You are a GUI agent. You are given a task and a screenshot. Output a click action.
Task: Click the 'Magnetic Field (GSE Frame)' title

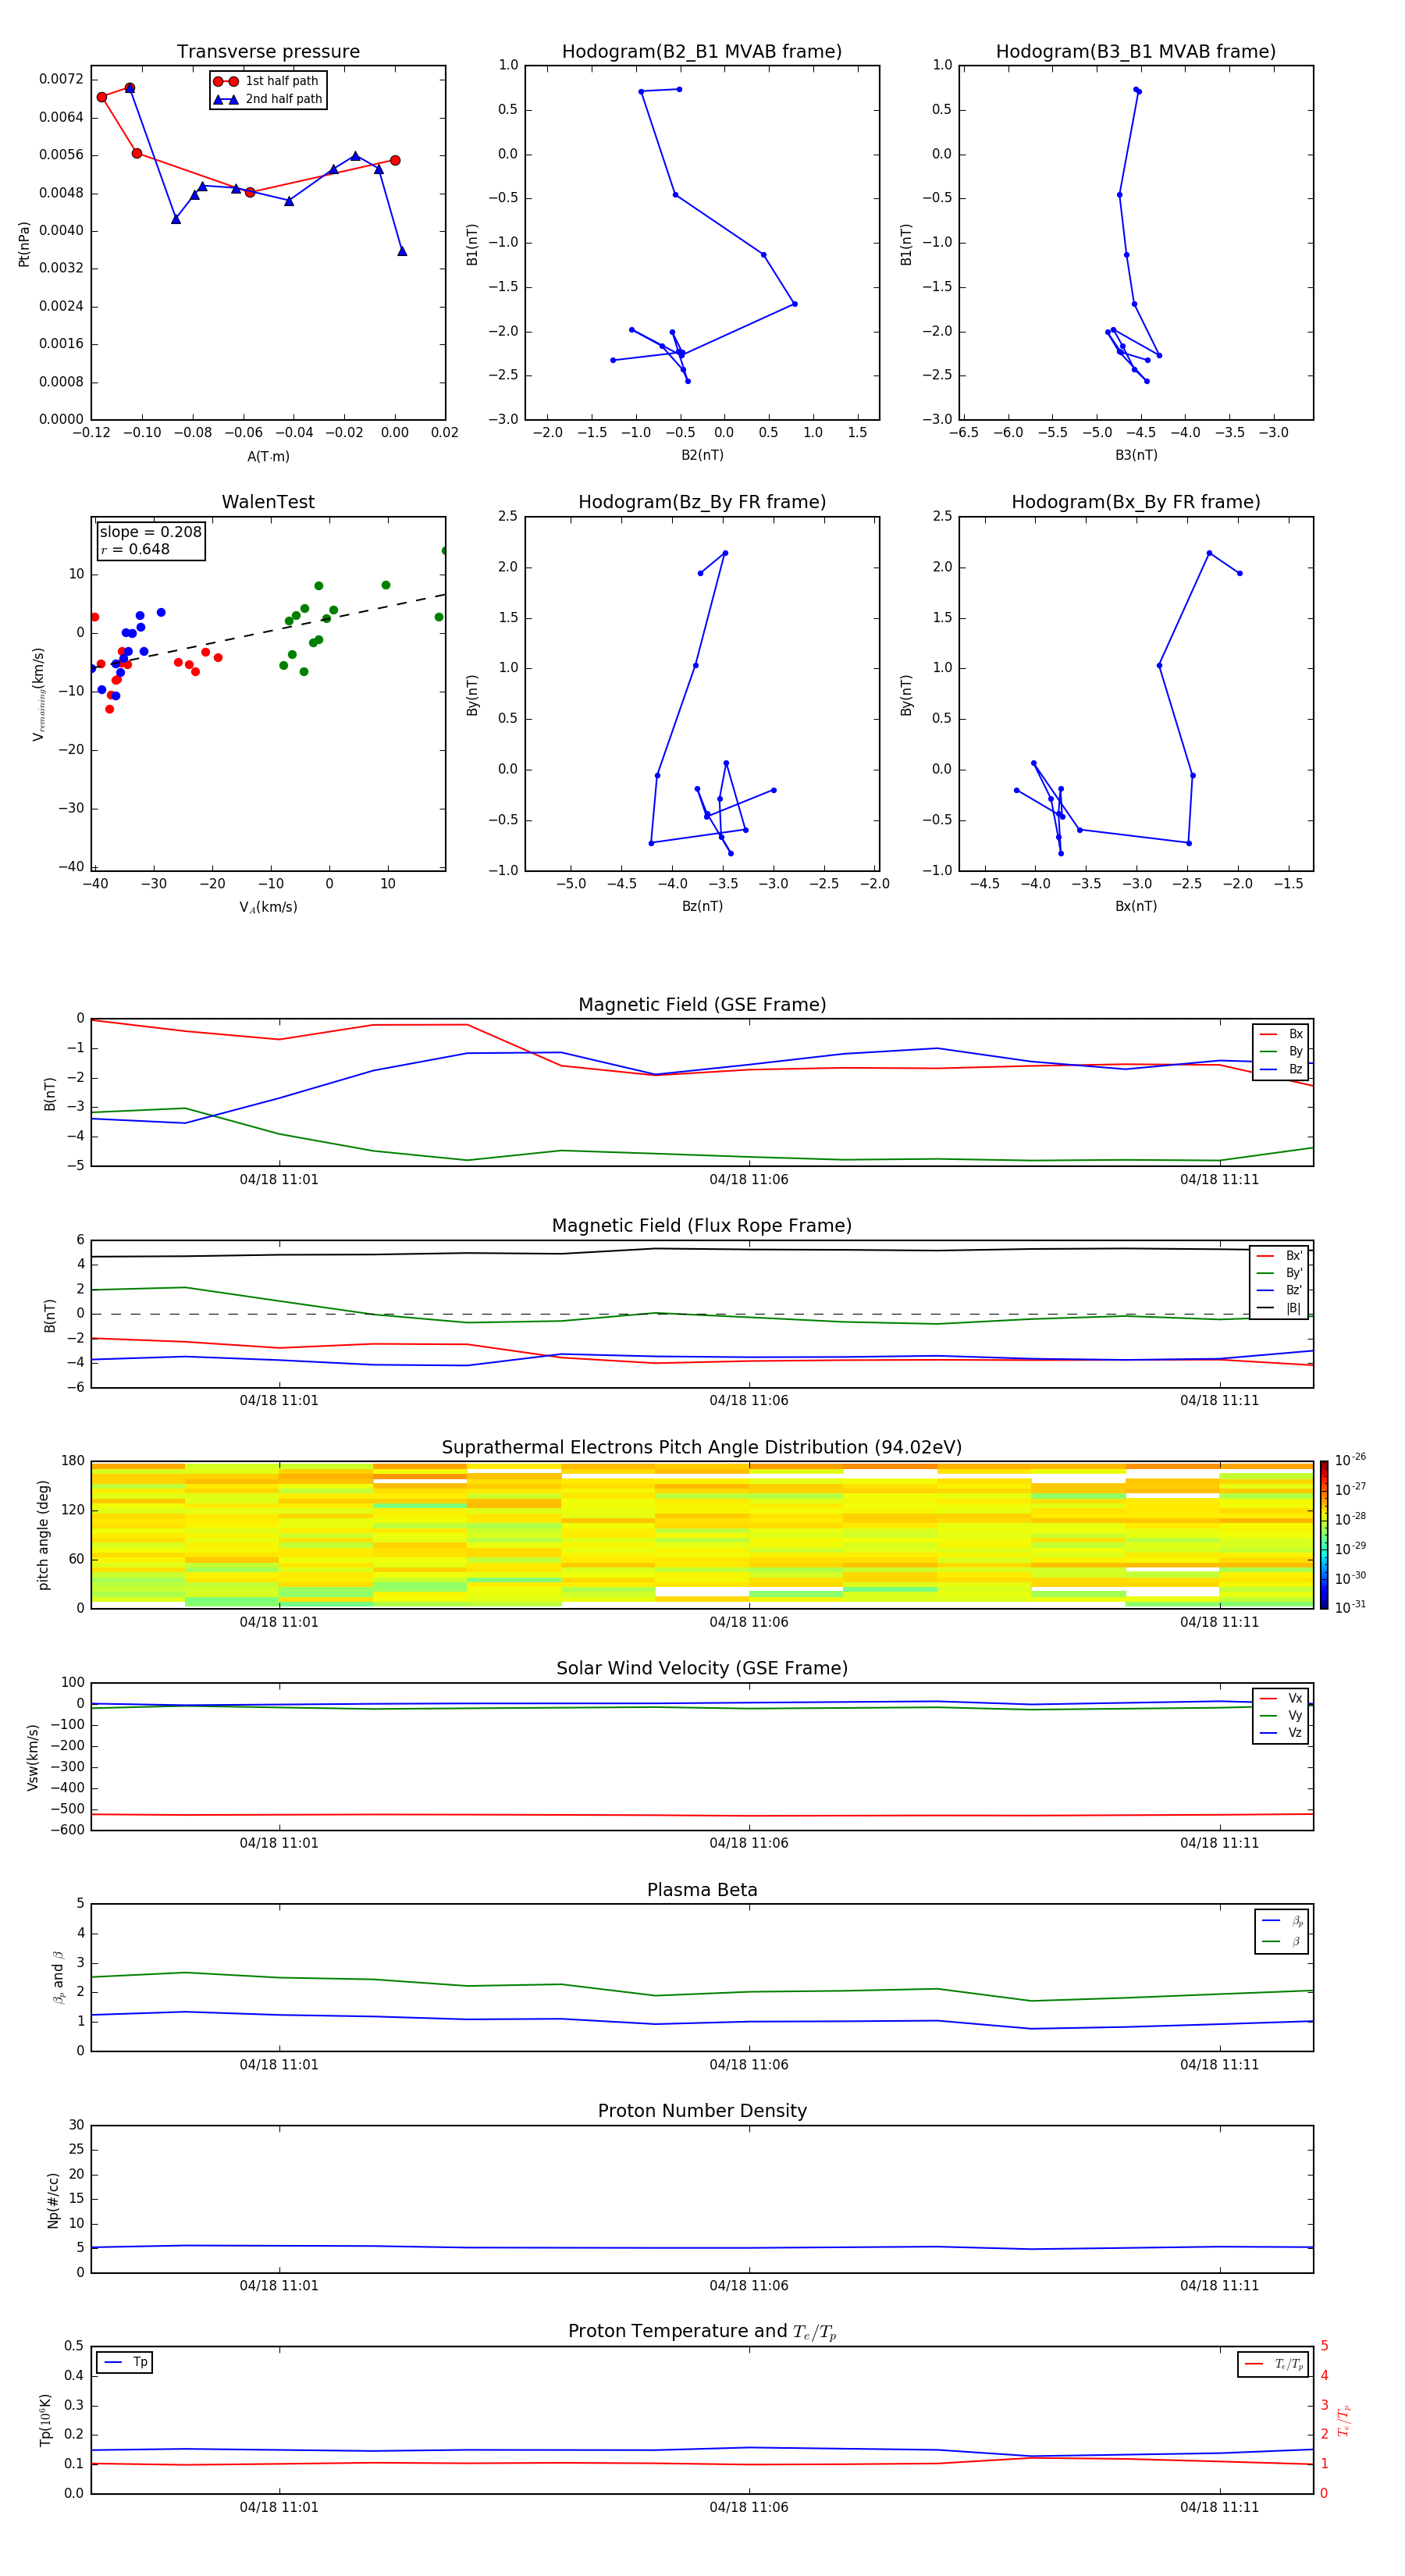tap(702, 1005)
